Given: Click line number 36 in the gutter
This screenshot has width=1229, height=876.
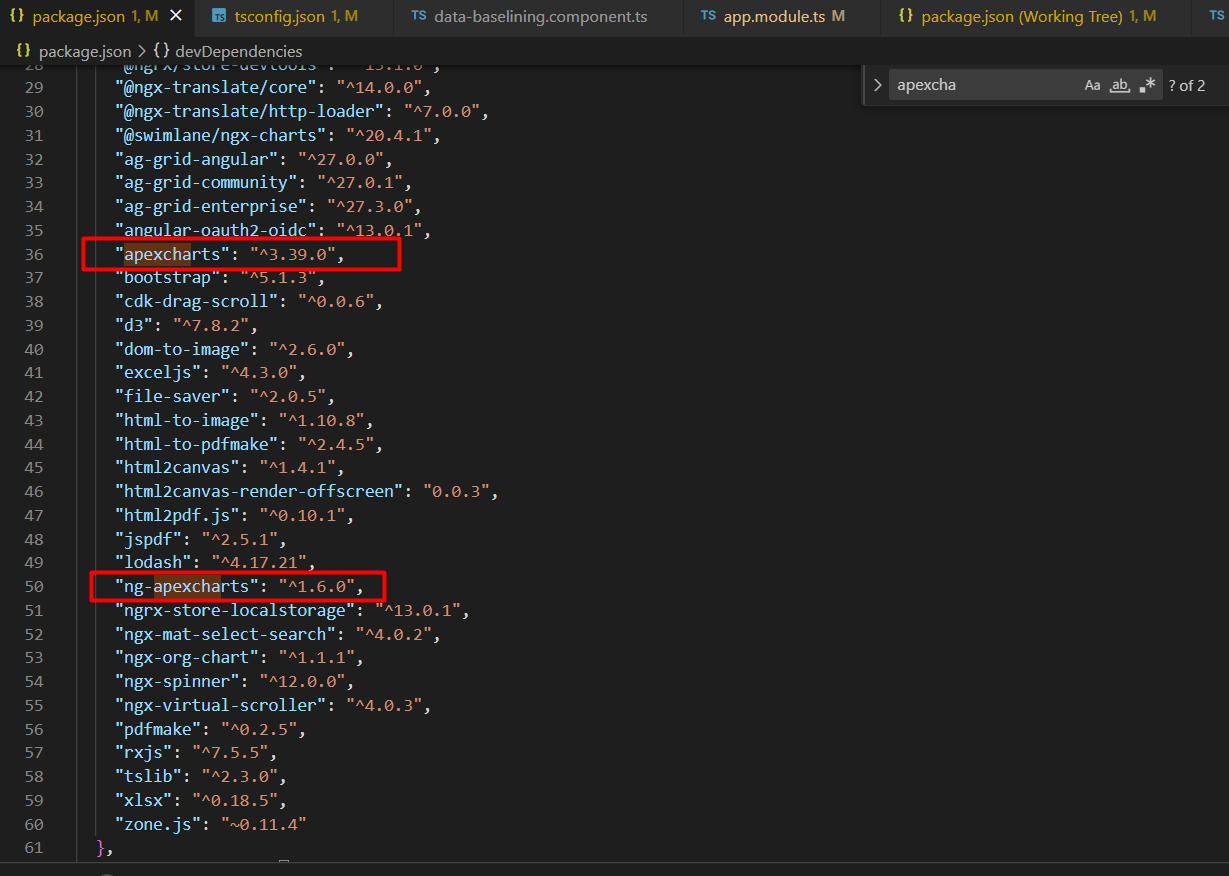Looking at the screenshot, I should click(33, 253).
